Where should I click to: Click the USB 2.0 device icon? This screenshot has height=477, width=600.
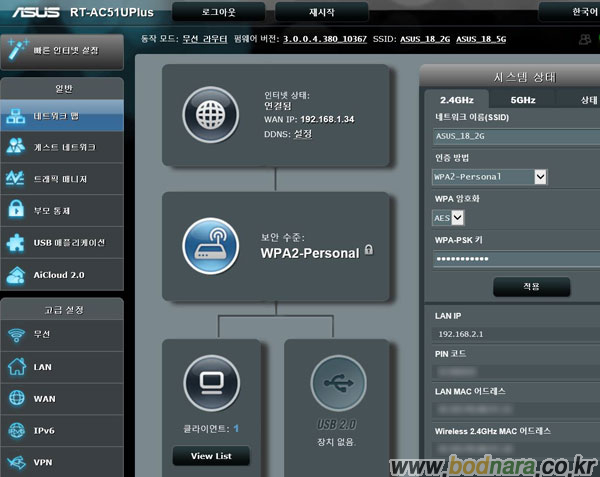point(339,383)
